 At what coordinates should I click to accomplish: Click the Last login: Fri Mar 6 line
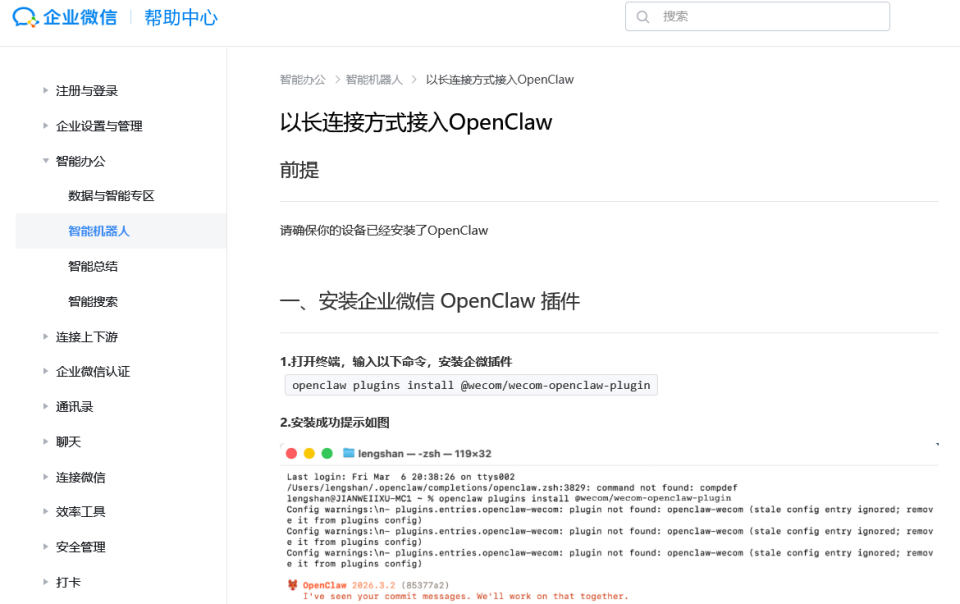[400, 477]
